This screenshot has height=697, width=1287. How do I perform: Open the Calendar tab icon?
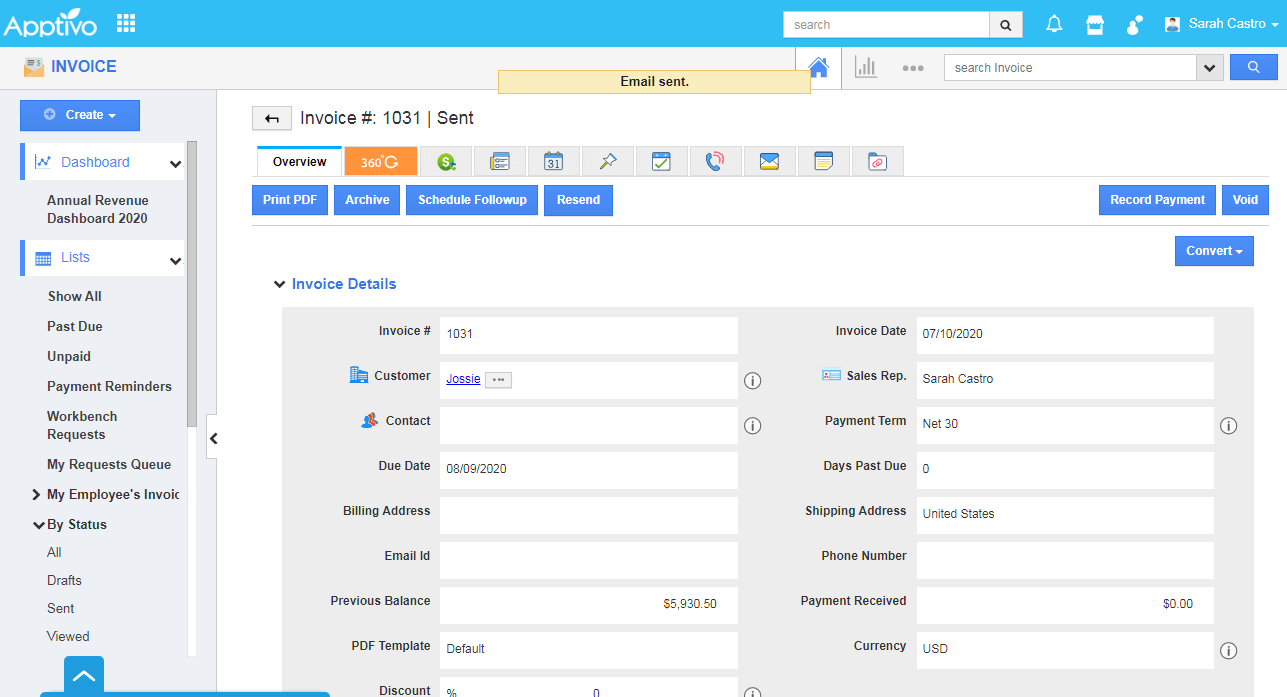(x=553, y=161)
